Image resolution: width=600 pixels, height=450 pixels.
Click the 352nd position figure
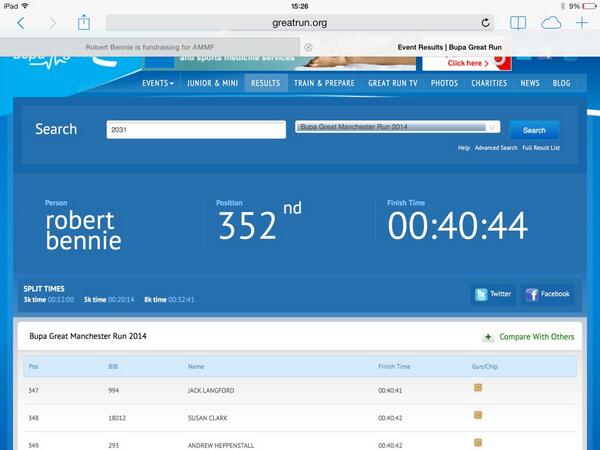(259, 222)
